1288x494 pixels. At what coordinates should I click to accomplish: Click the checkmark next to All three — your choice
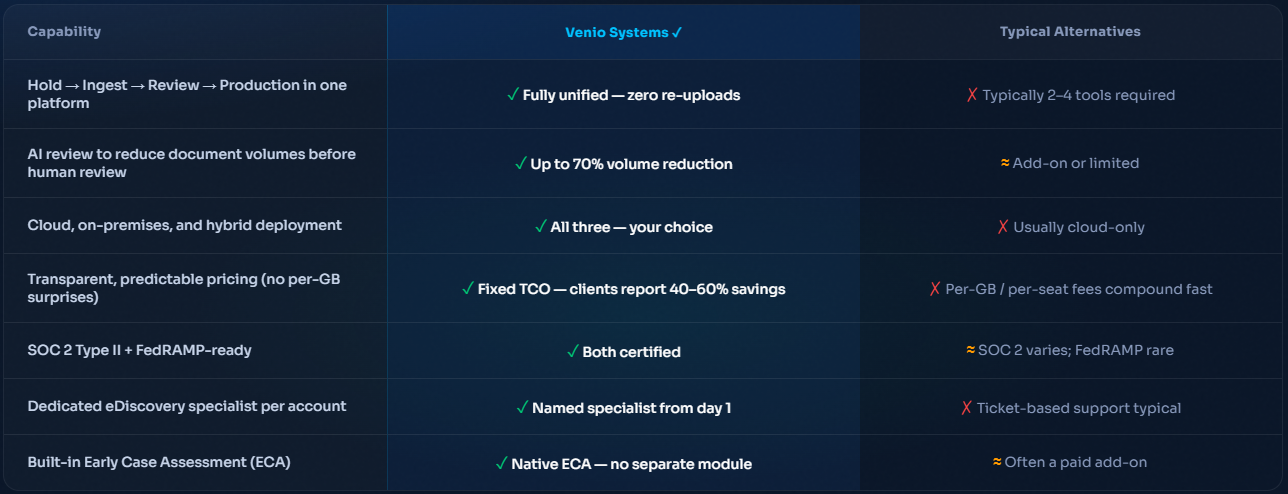(541, 227)
